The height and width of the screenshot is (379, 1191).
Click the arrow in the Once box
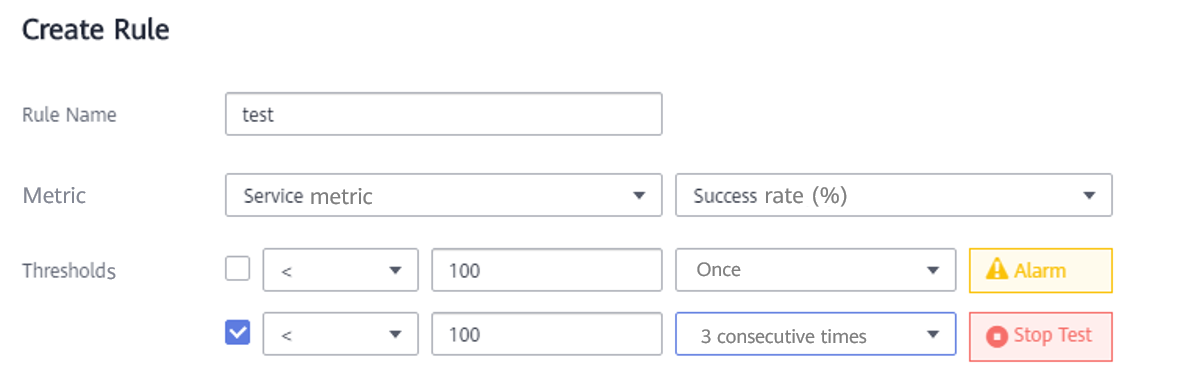932,270
